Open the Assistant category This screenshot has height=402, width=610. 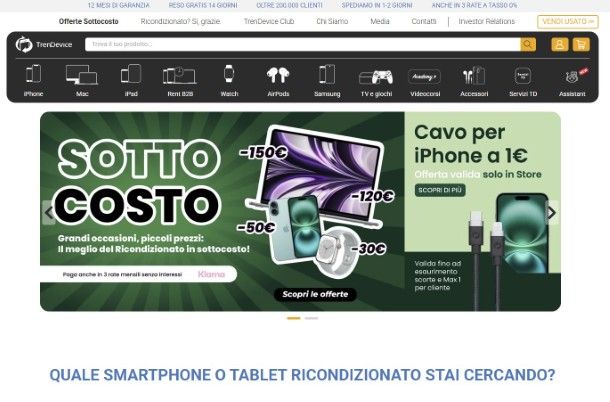click(572, 81)
